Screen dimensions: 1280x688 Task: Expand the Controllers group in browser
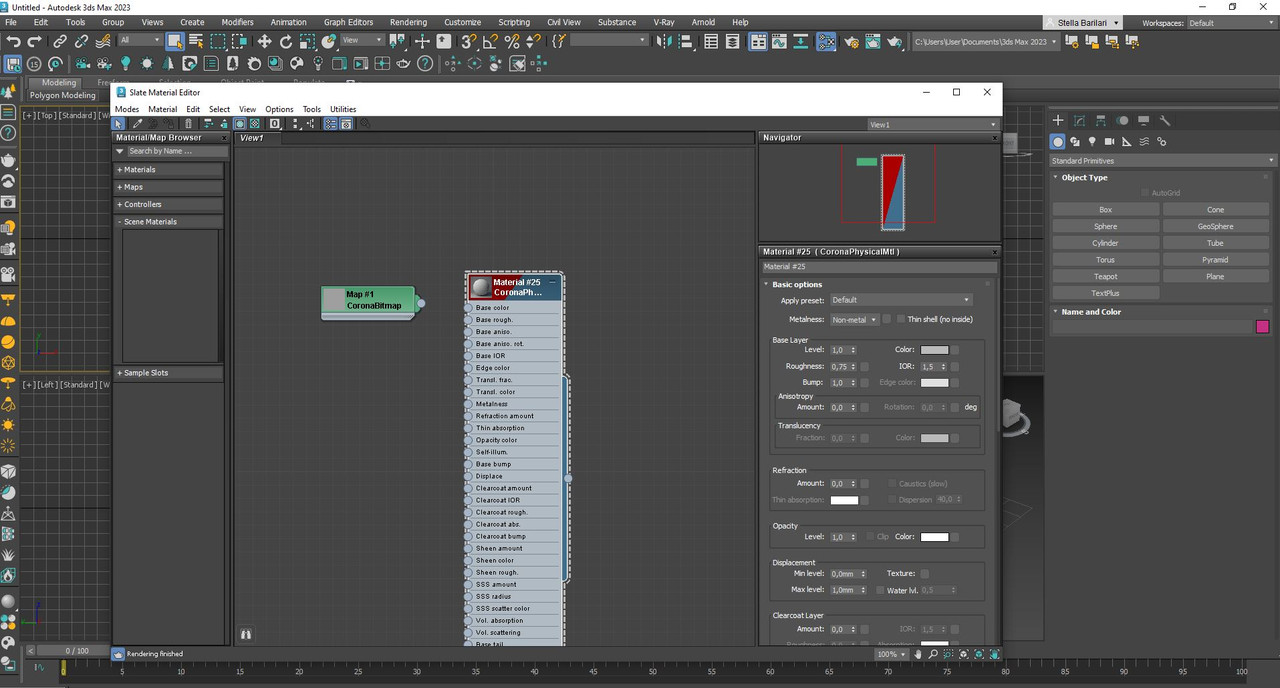tap(168, 204)
